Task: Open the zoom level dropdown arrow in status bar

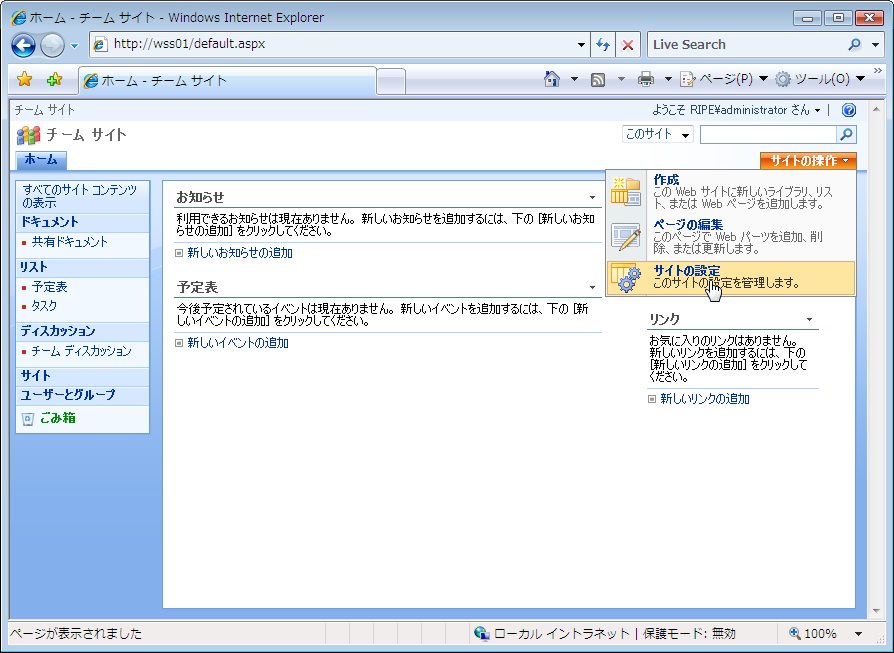Action: 858,634
